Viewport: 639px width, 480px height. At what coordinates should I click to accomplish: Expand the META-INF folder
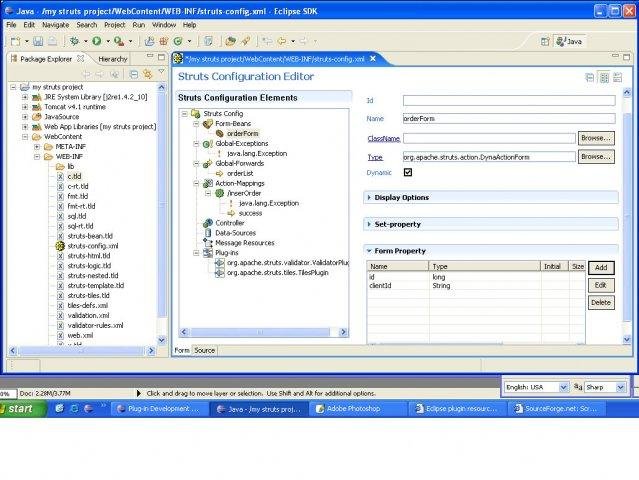[x=37, y=147]
